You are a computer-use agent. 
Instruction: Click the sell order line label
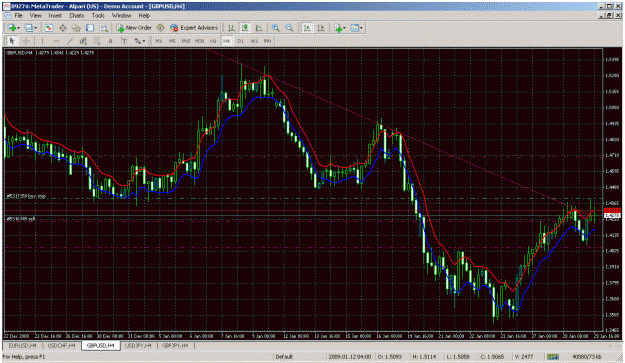click(x=21, y=219)
